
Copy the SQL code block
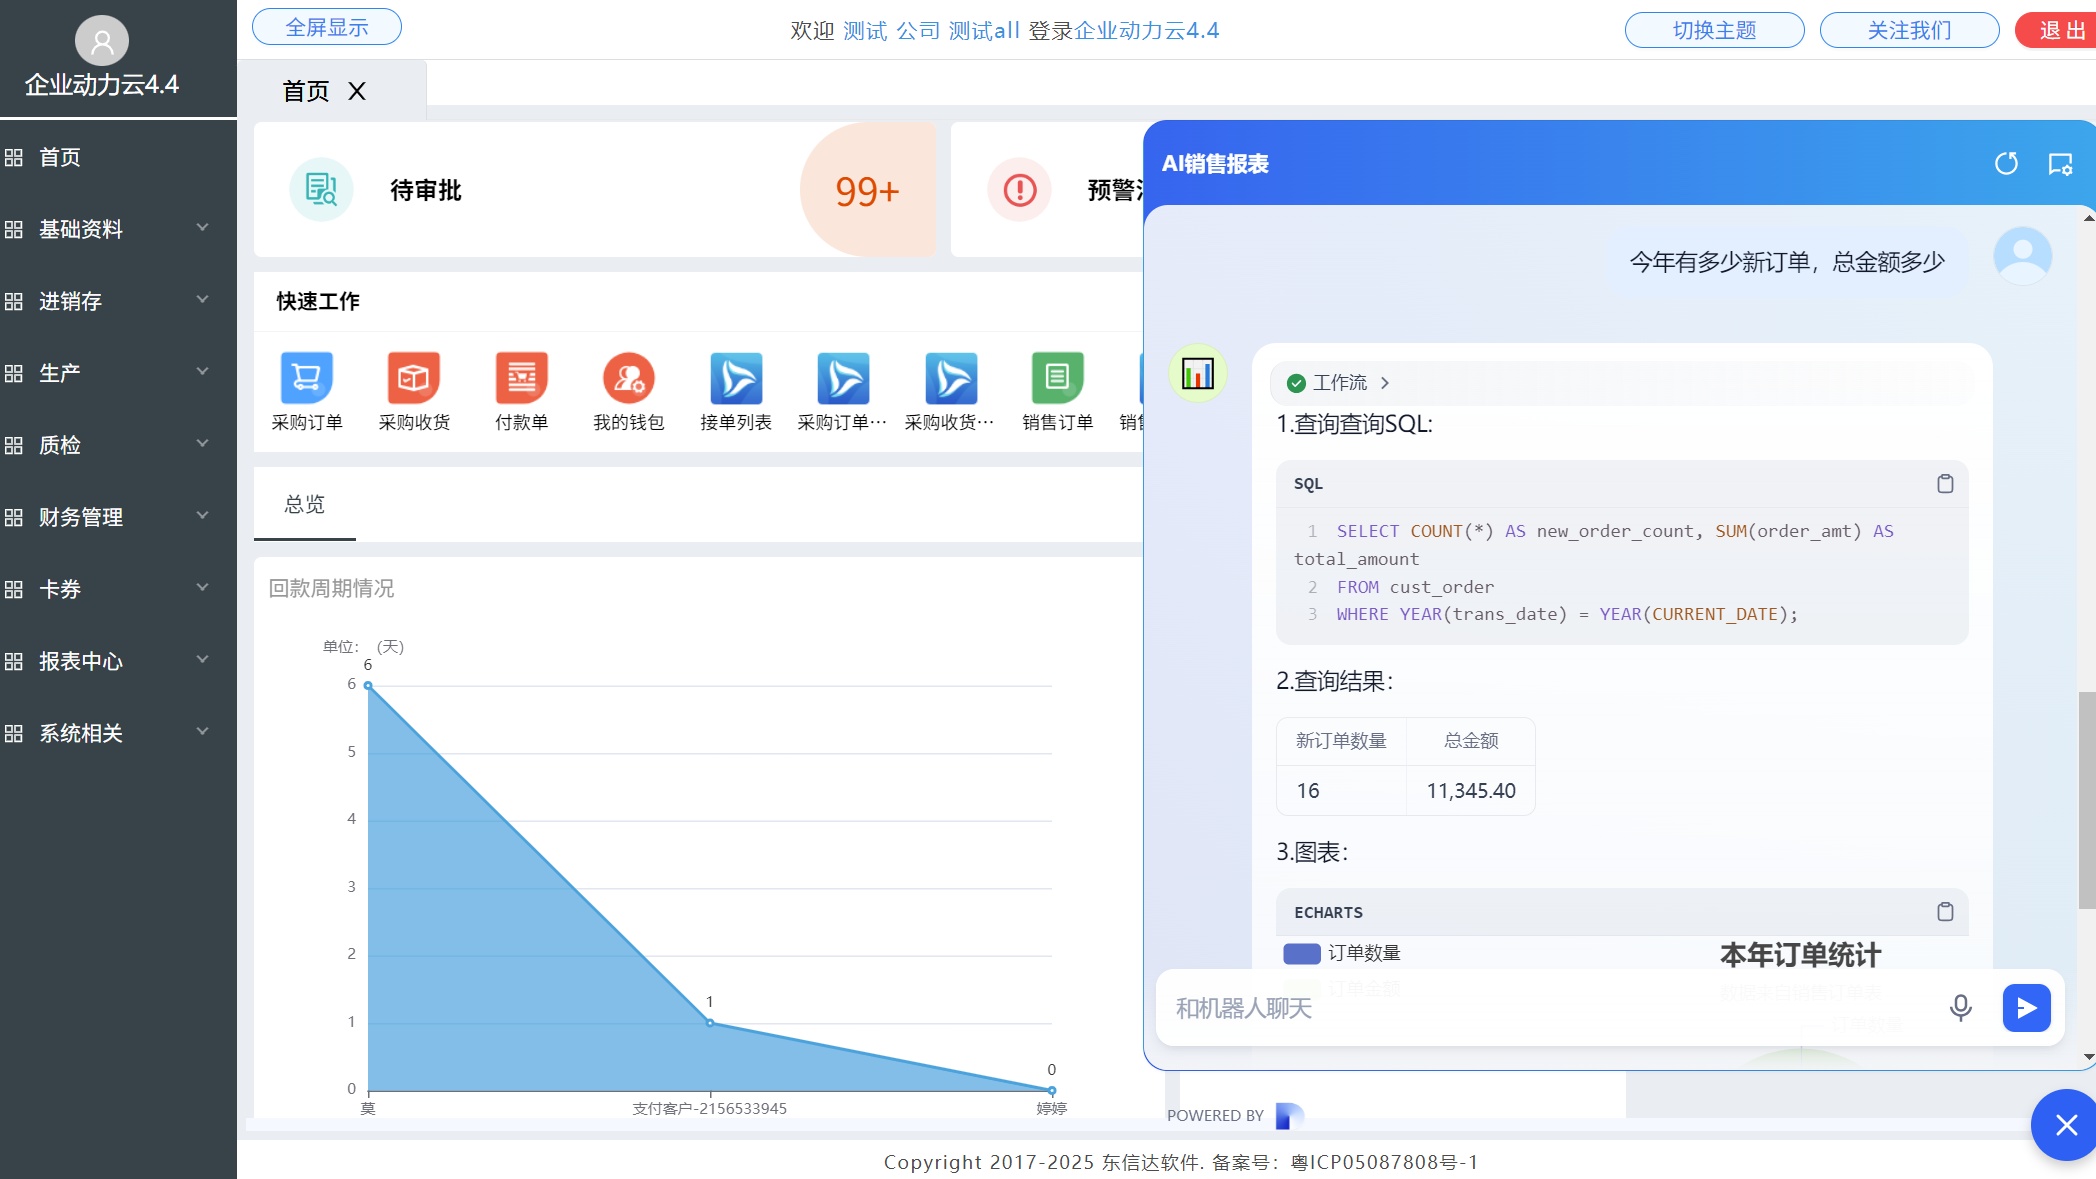pos(1944,484)
